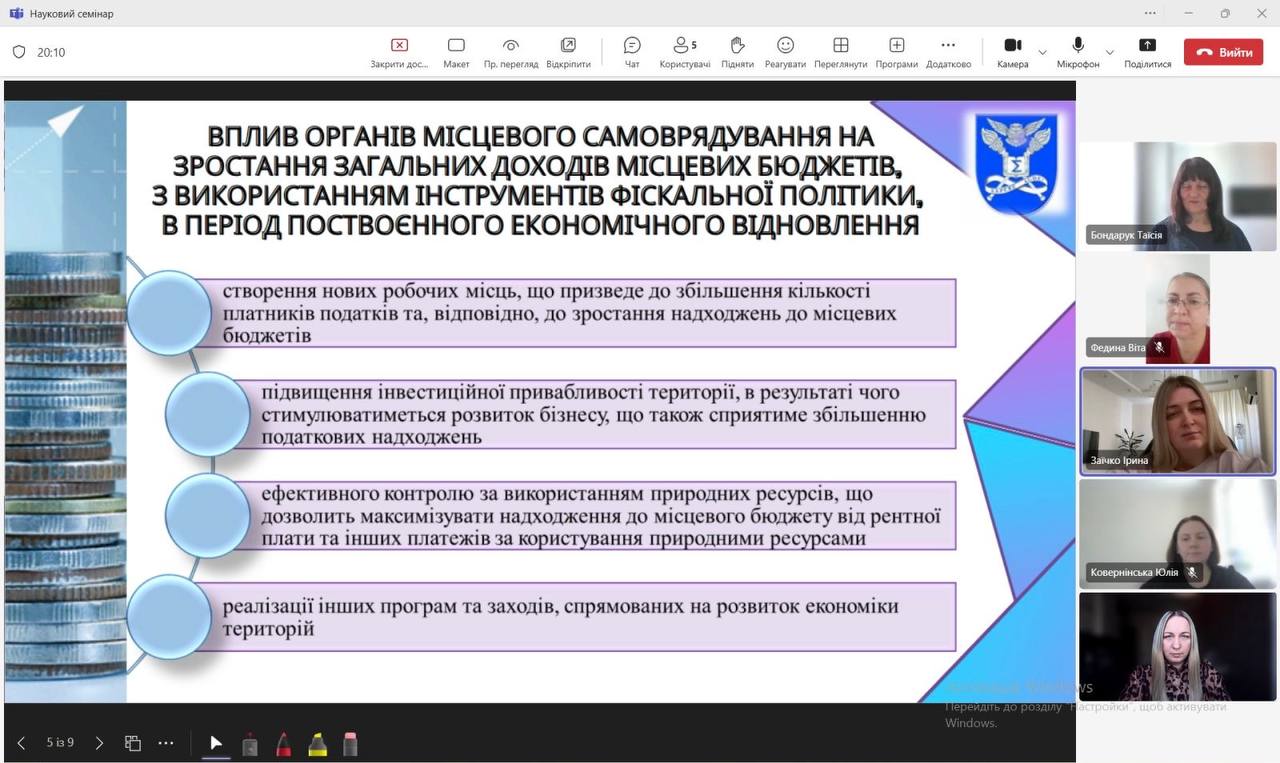Screen dimensions: 1280x763
Task: Open Переглянути view menu
Action: coord(840,52)
